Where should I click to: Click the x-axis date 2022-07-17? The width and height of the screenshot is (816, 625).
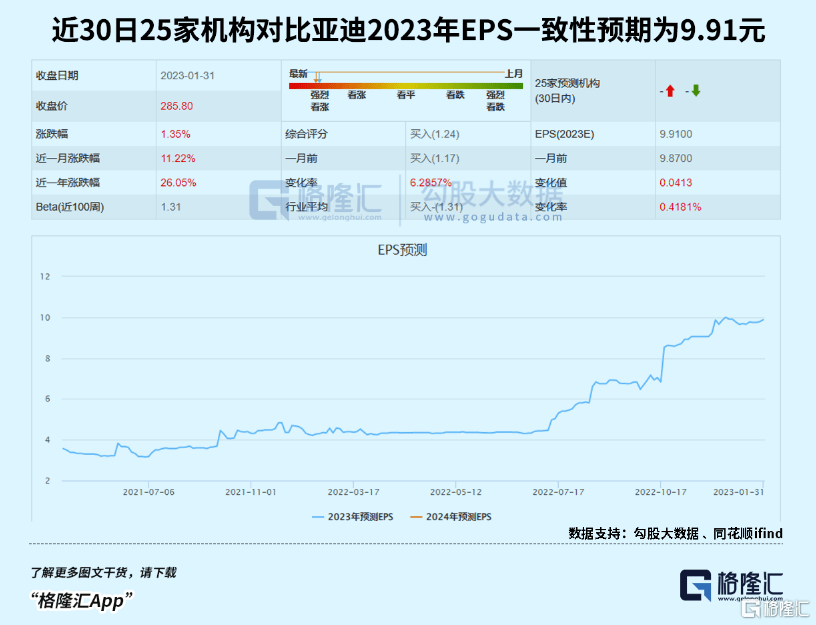(x=558, y=492)
